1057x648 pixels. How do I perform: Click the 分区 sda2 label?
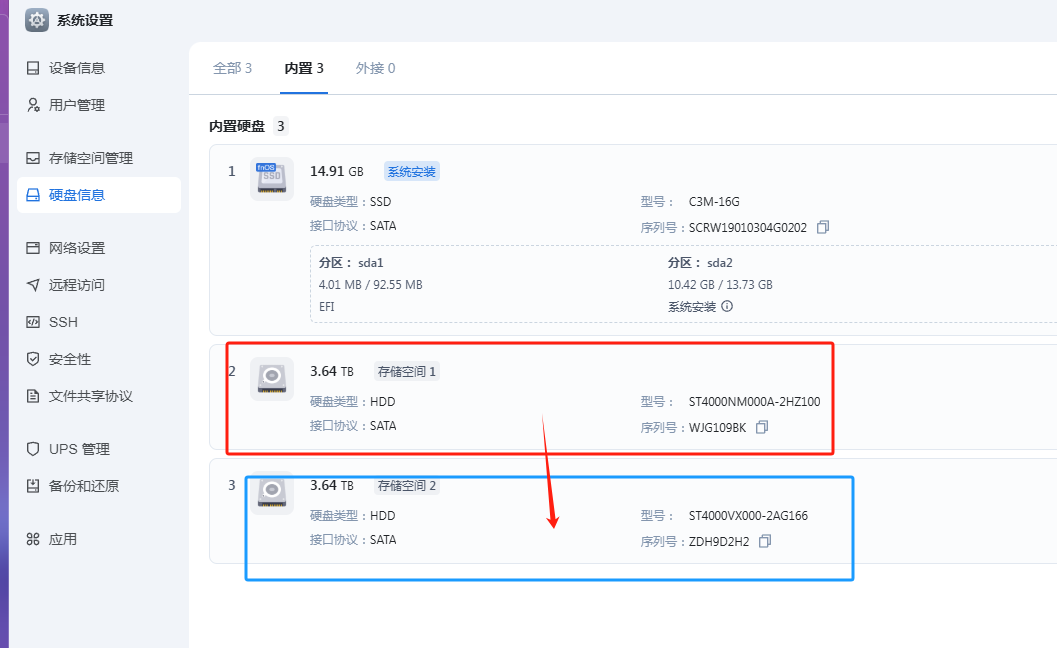point(700,263)
